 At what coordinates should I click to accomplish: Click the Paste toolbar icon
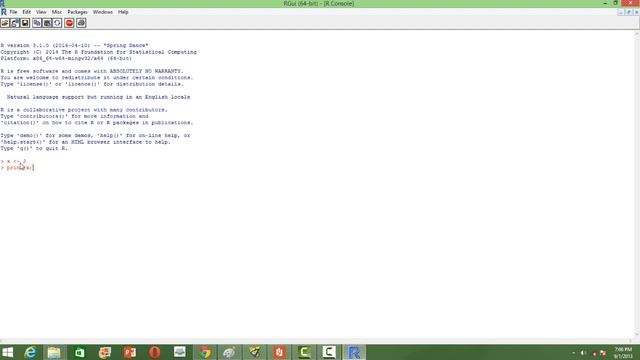47,23
